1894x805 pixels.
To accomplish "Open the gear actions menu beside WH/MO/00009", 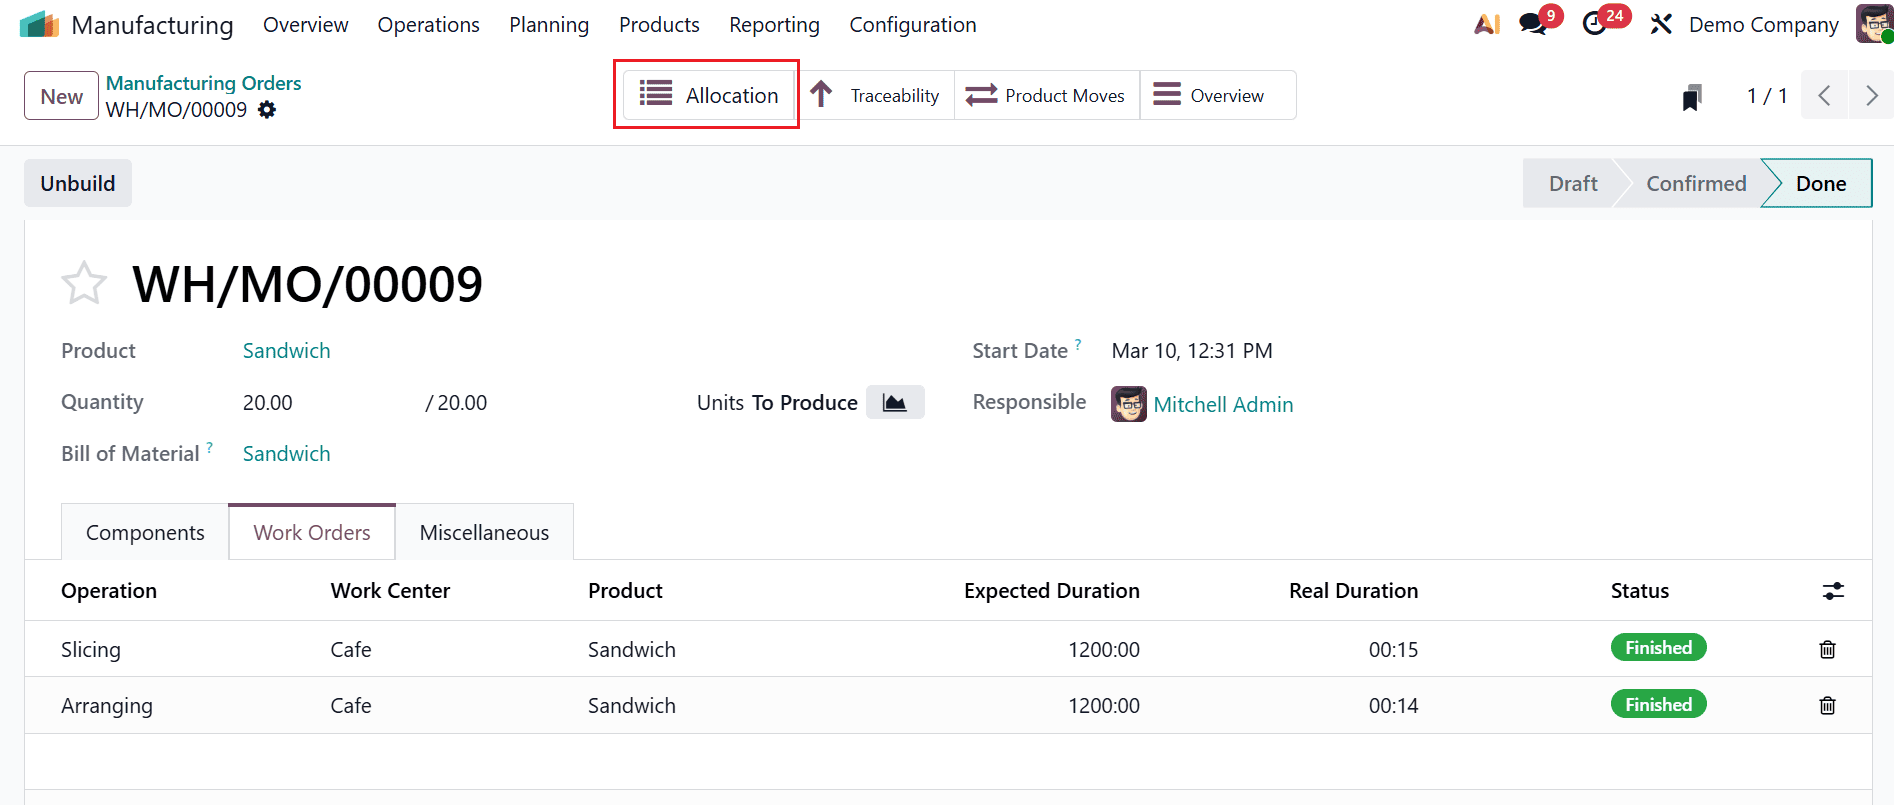I will (x=267, y=110).
